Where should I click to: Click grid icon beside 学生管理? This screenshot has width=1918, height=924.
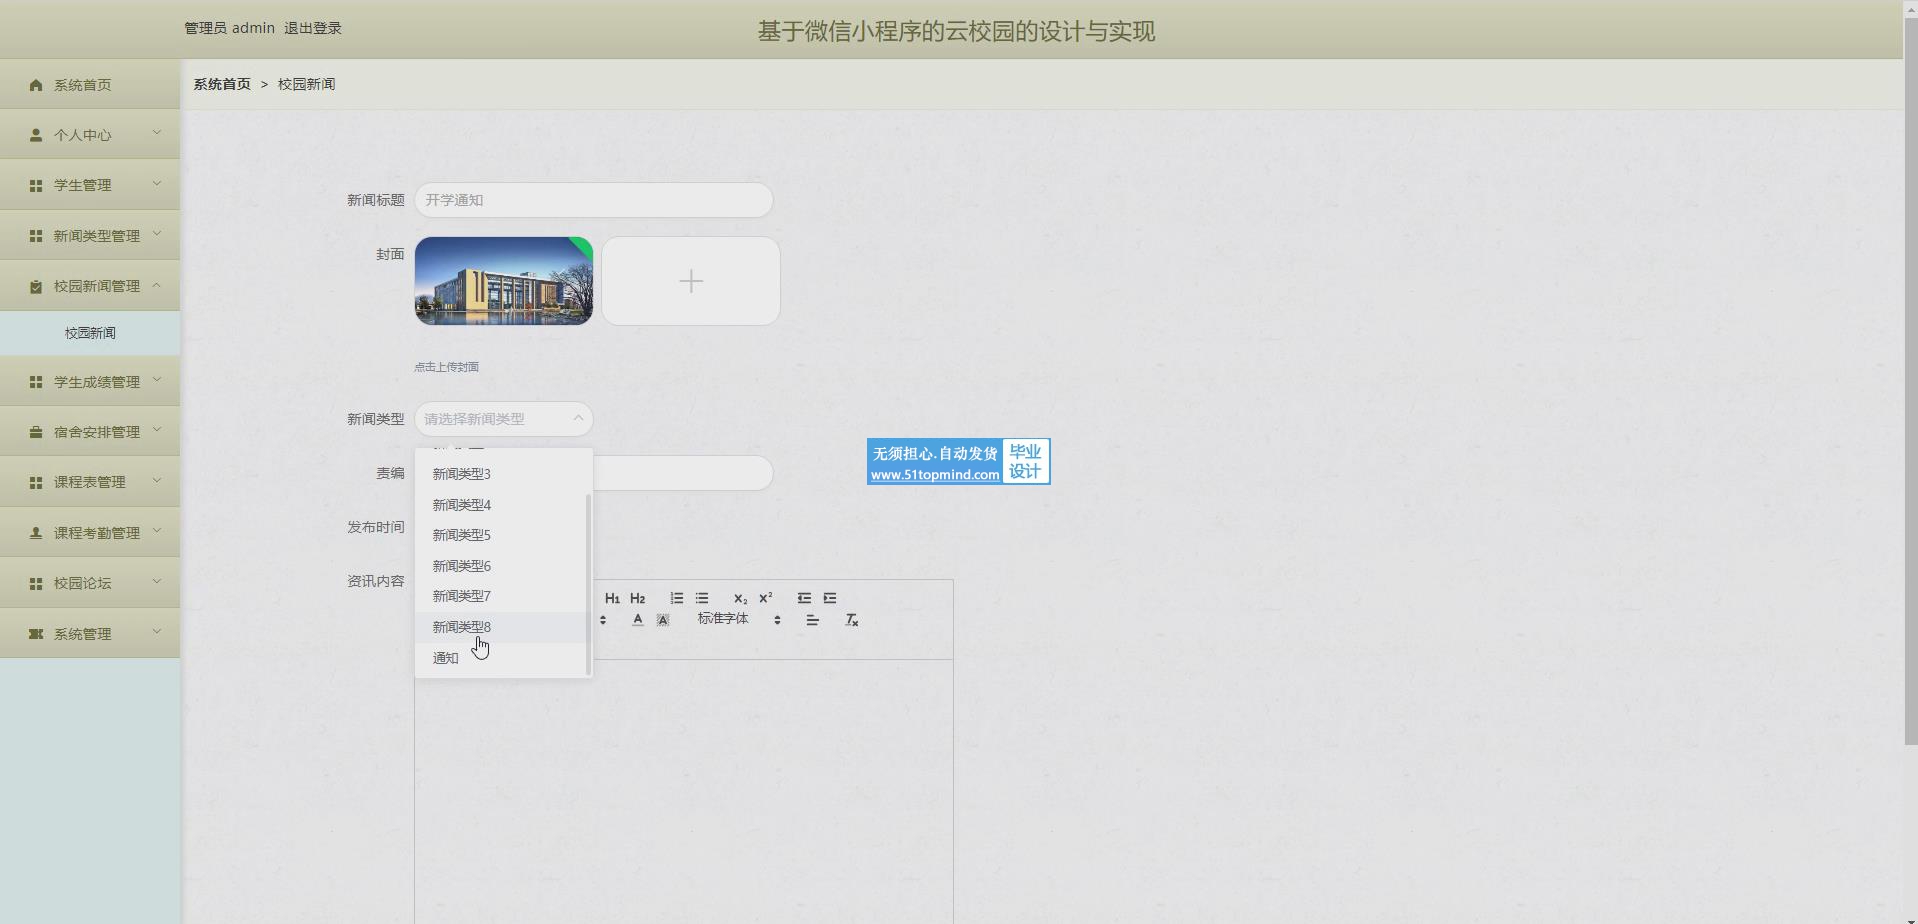coord(36,185)
